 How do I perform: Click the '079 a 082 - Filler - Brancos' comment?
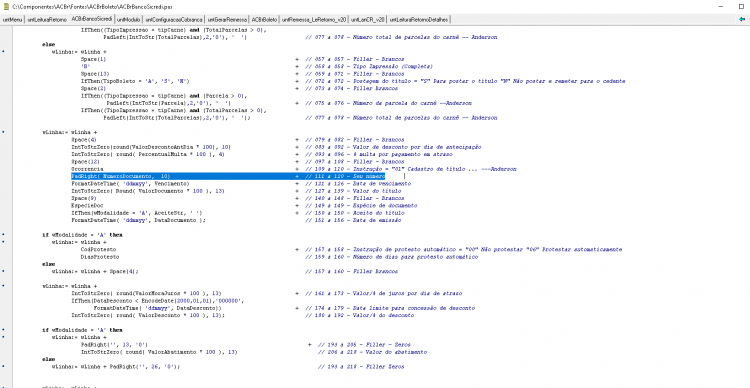click(x=355, y=140)
